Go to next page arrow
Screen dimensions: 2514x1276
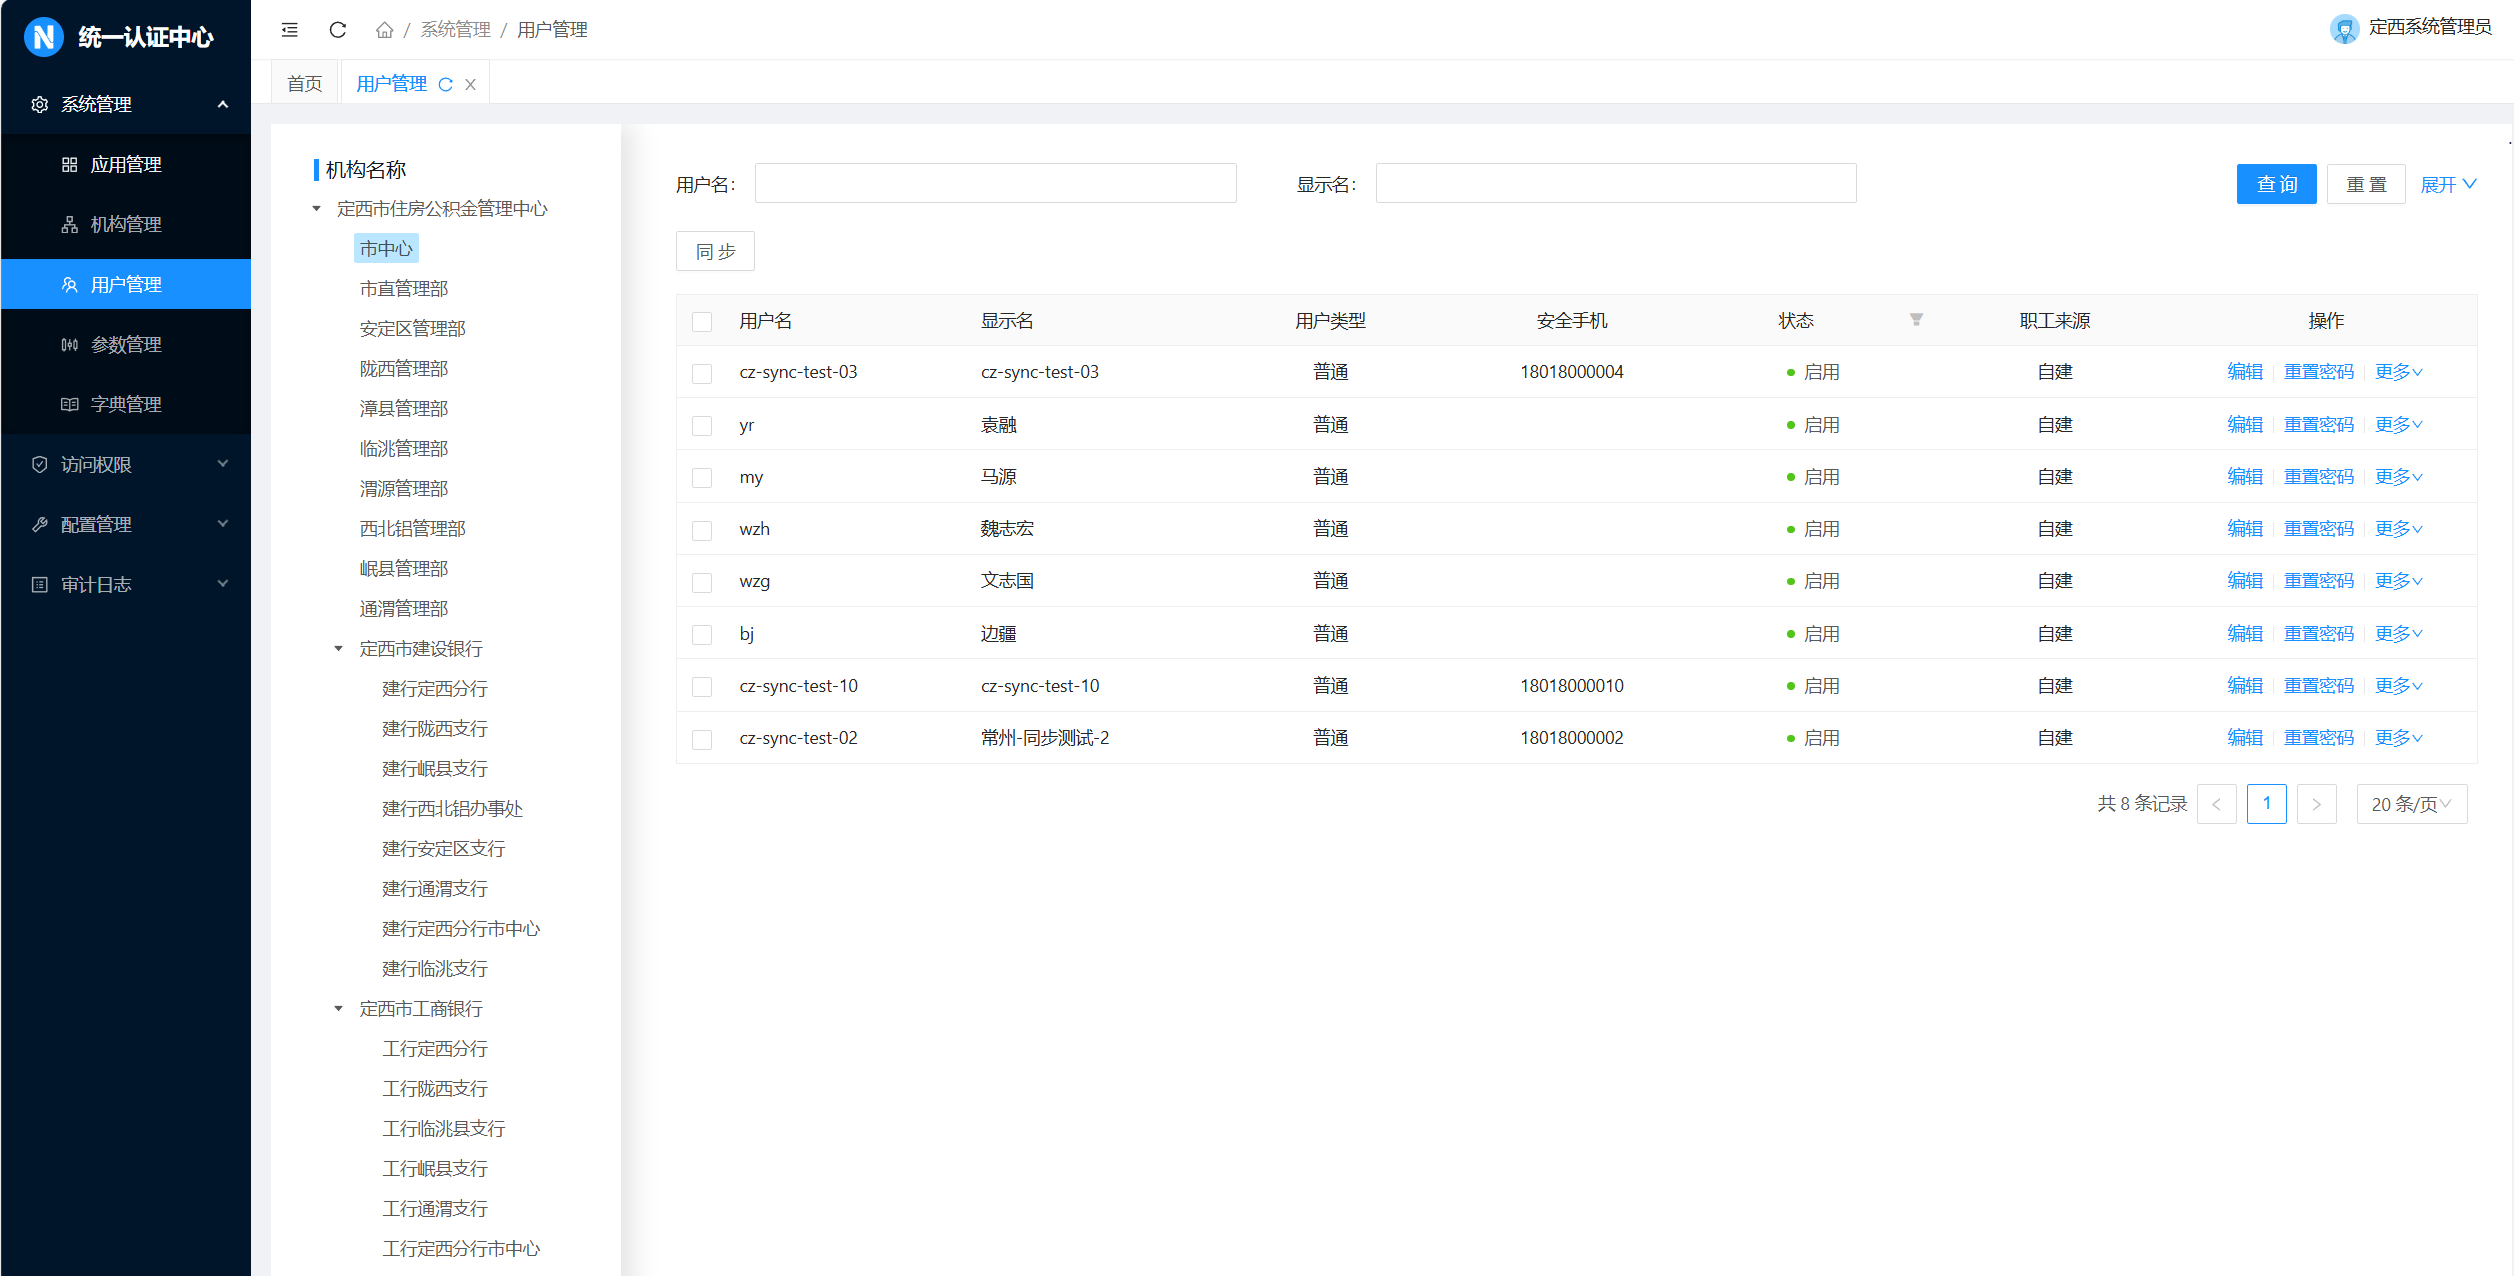point(2315,804)
